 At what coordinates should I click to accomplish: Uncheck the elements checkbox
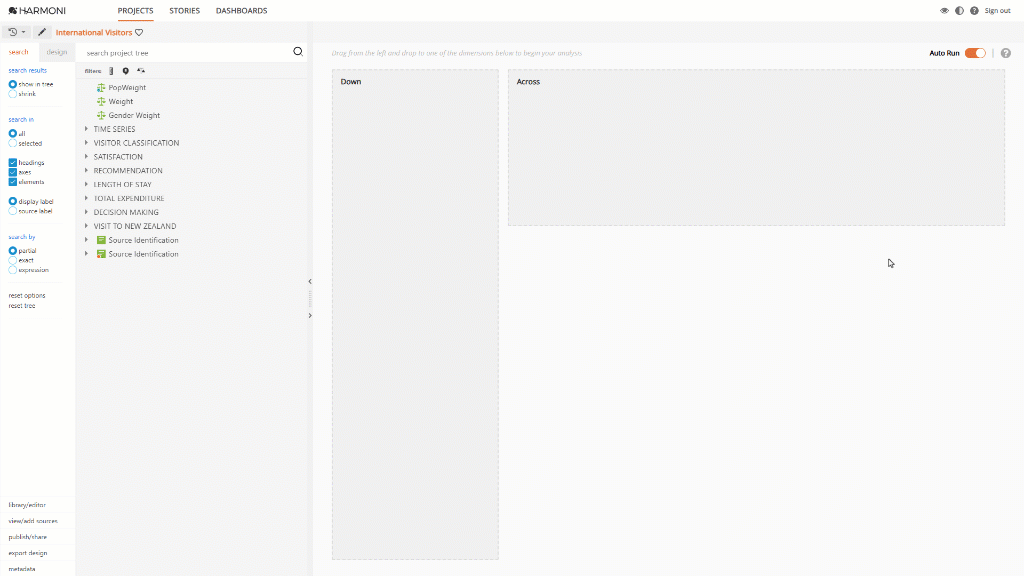click(12, 182)
